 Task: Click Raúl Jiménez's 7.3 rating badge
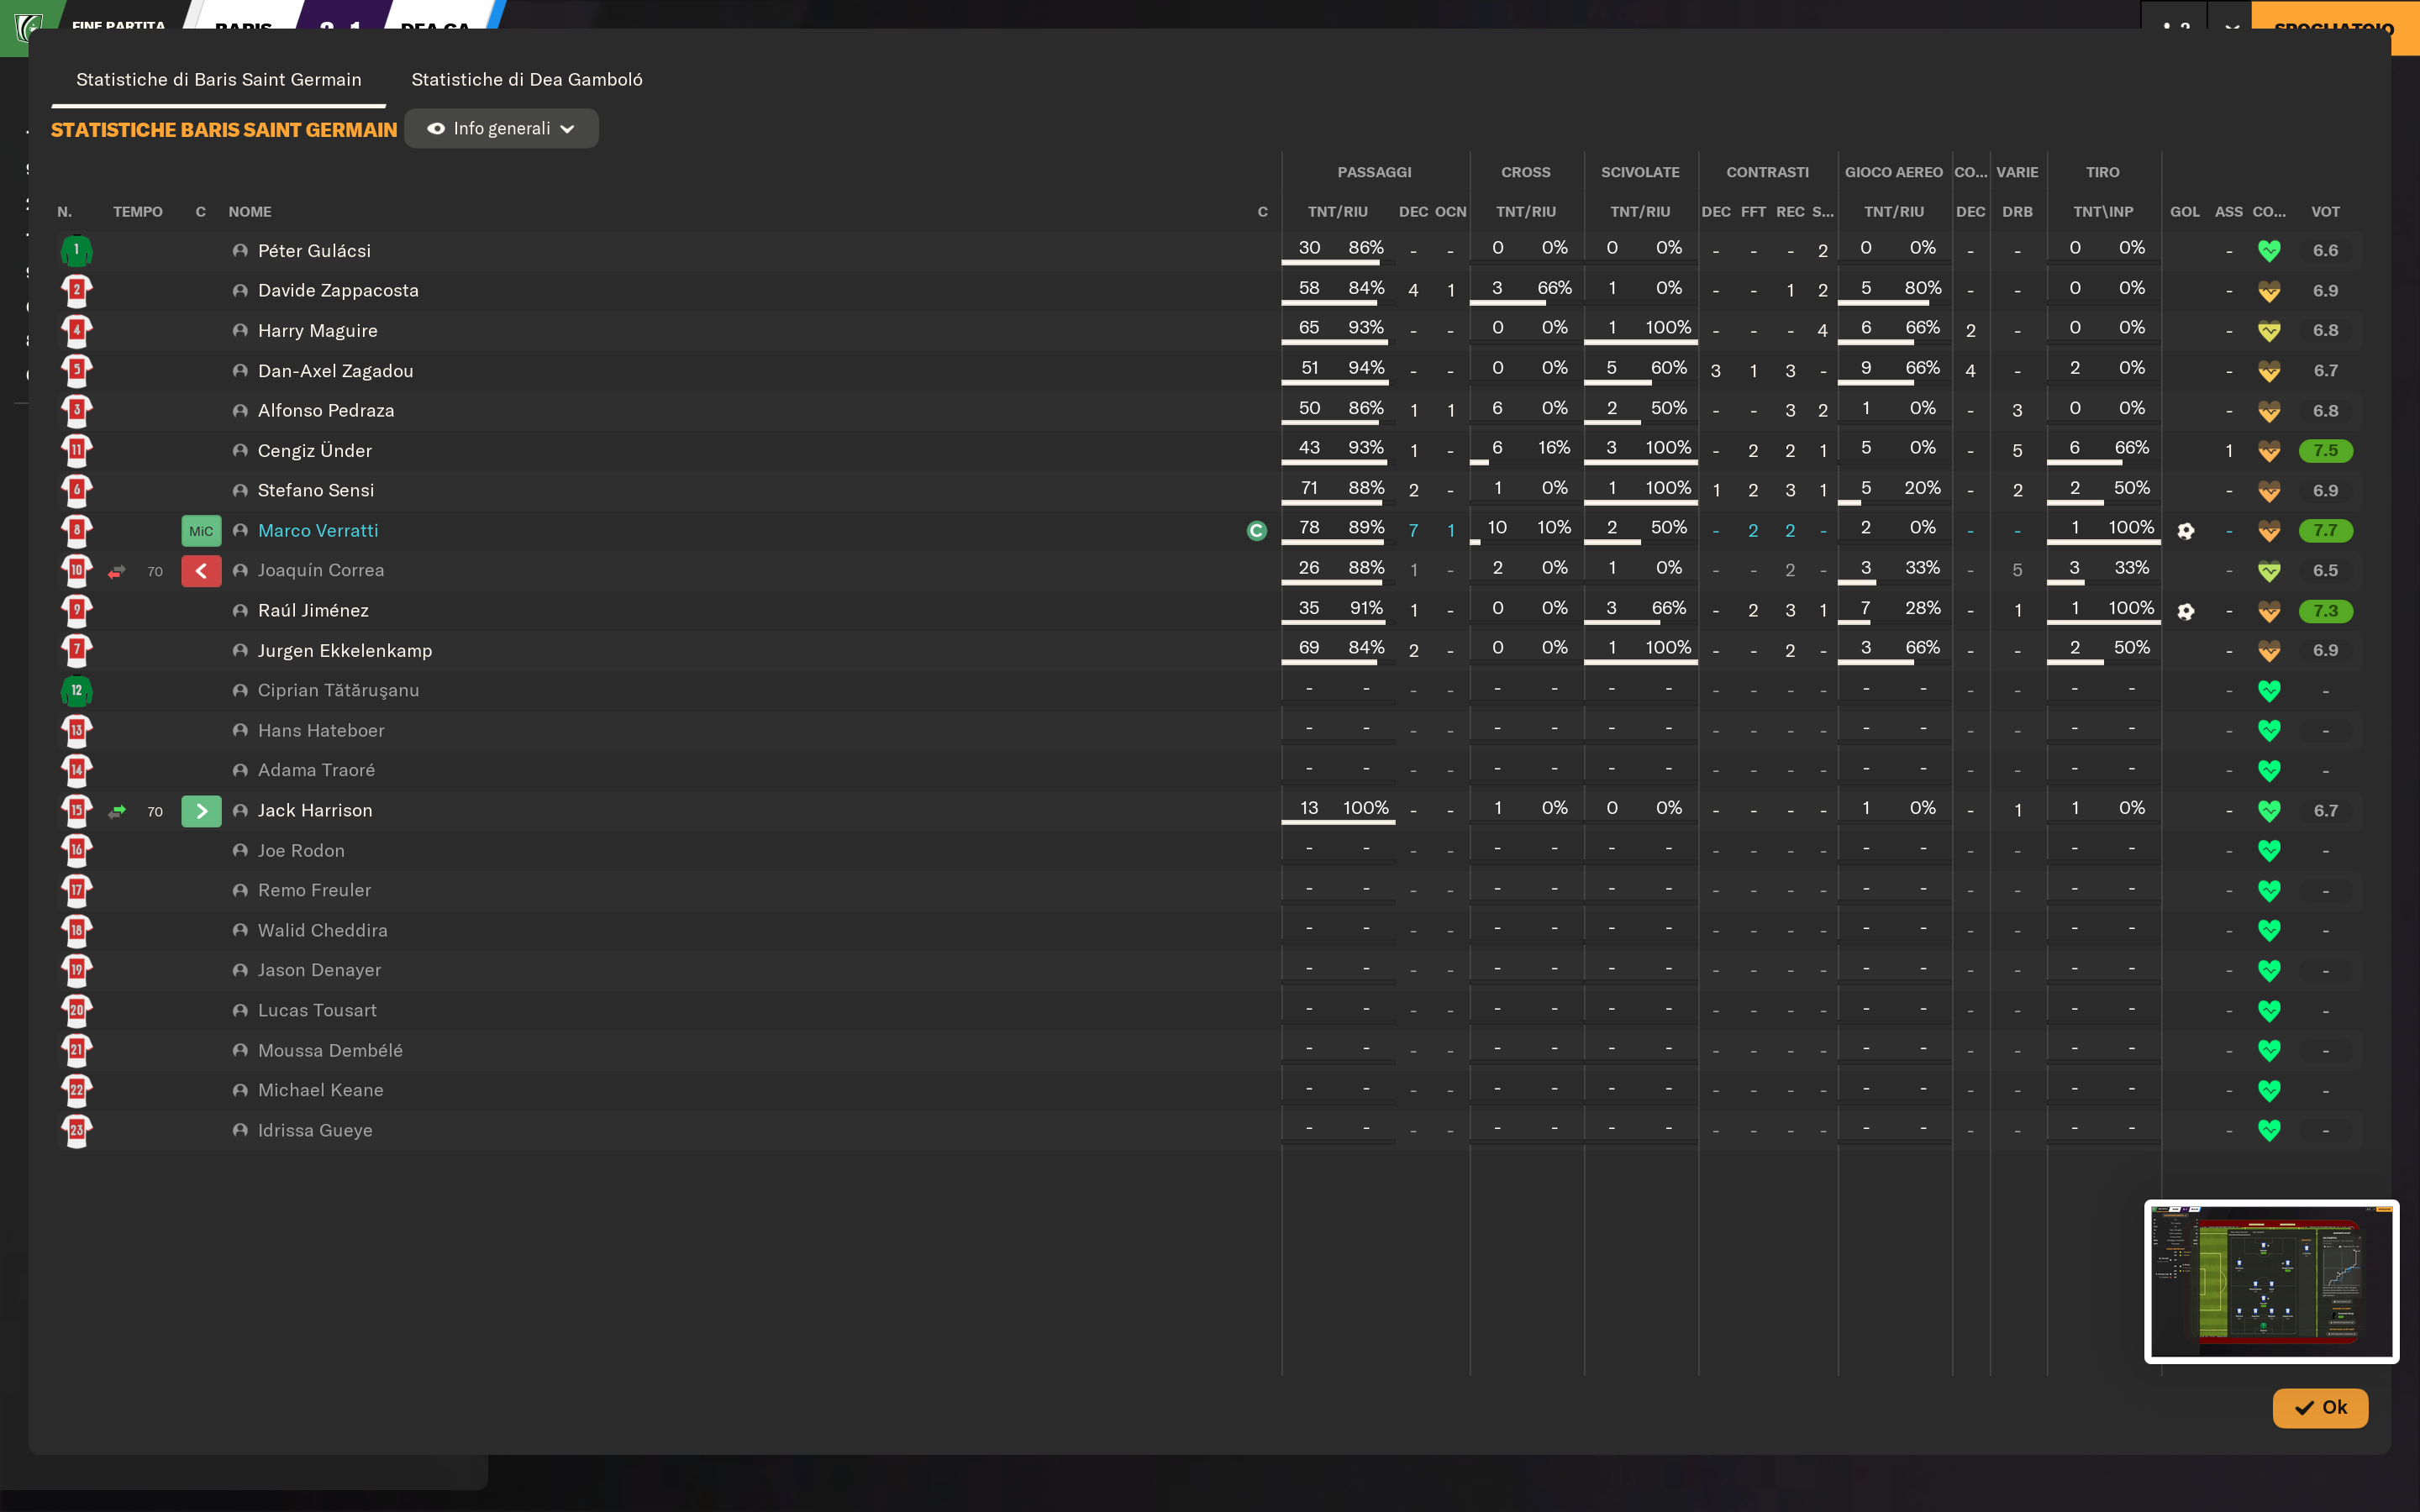(x=2325, y=611)
